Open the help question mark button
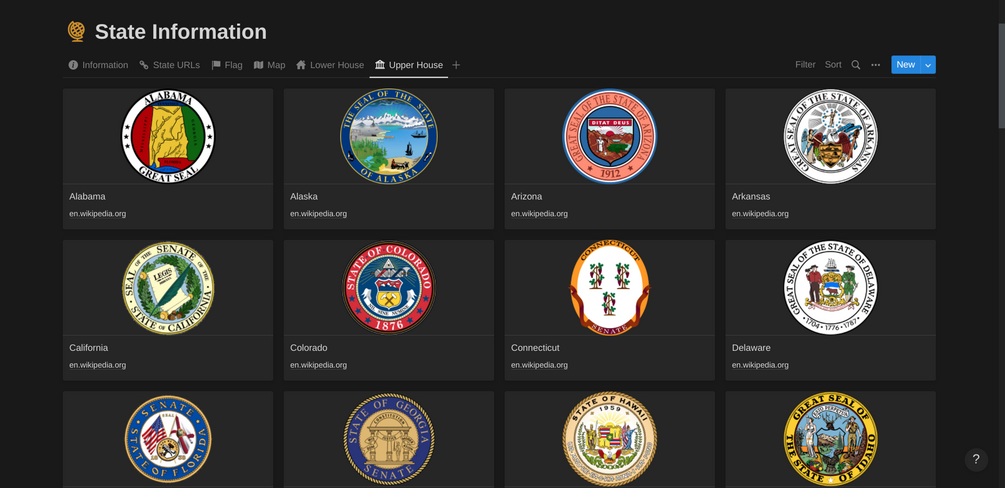 (976, 459)
